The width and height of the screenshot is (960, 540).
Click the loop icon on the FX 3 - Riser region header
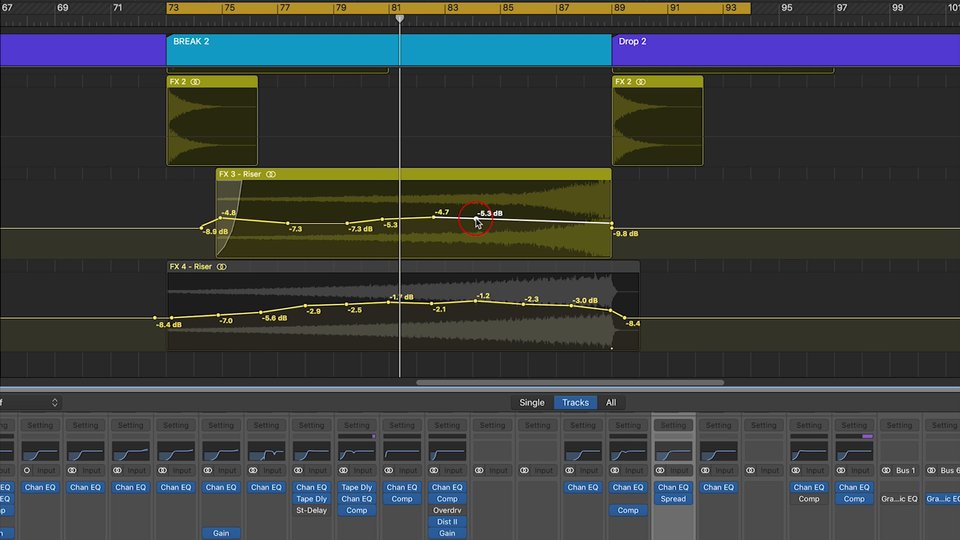(271, 174)
